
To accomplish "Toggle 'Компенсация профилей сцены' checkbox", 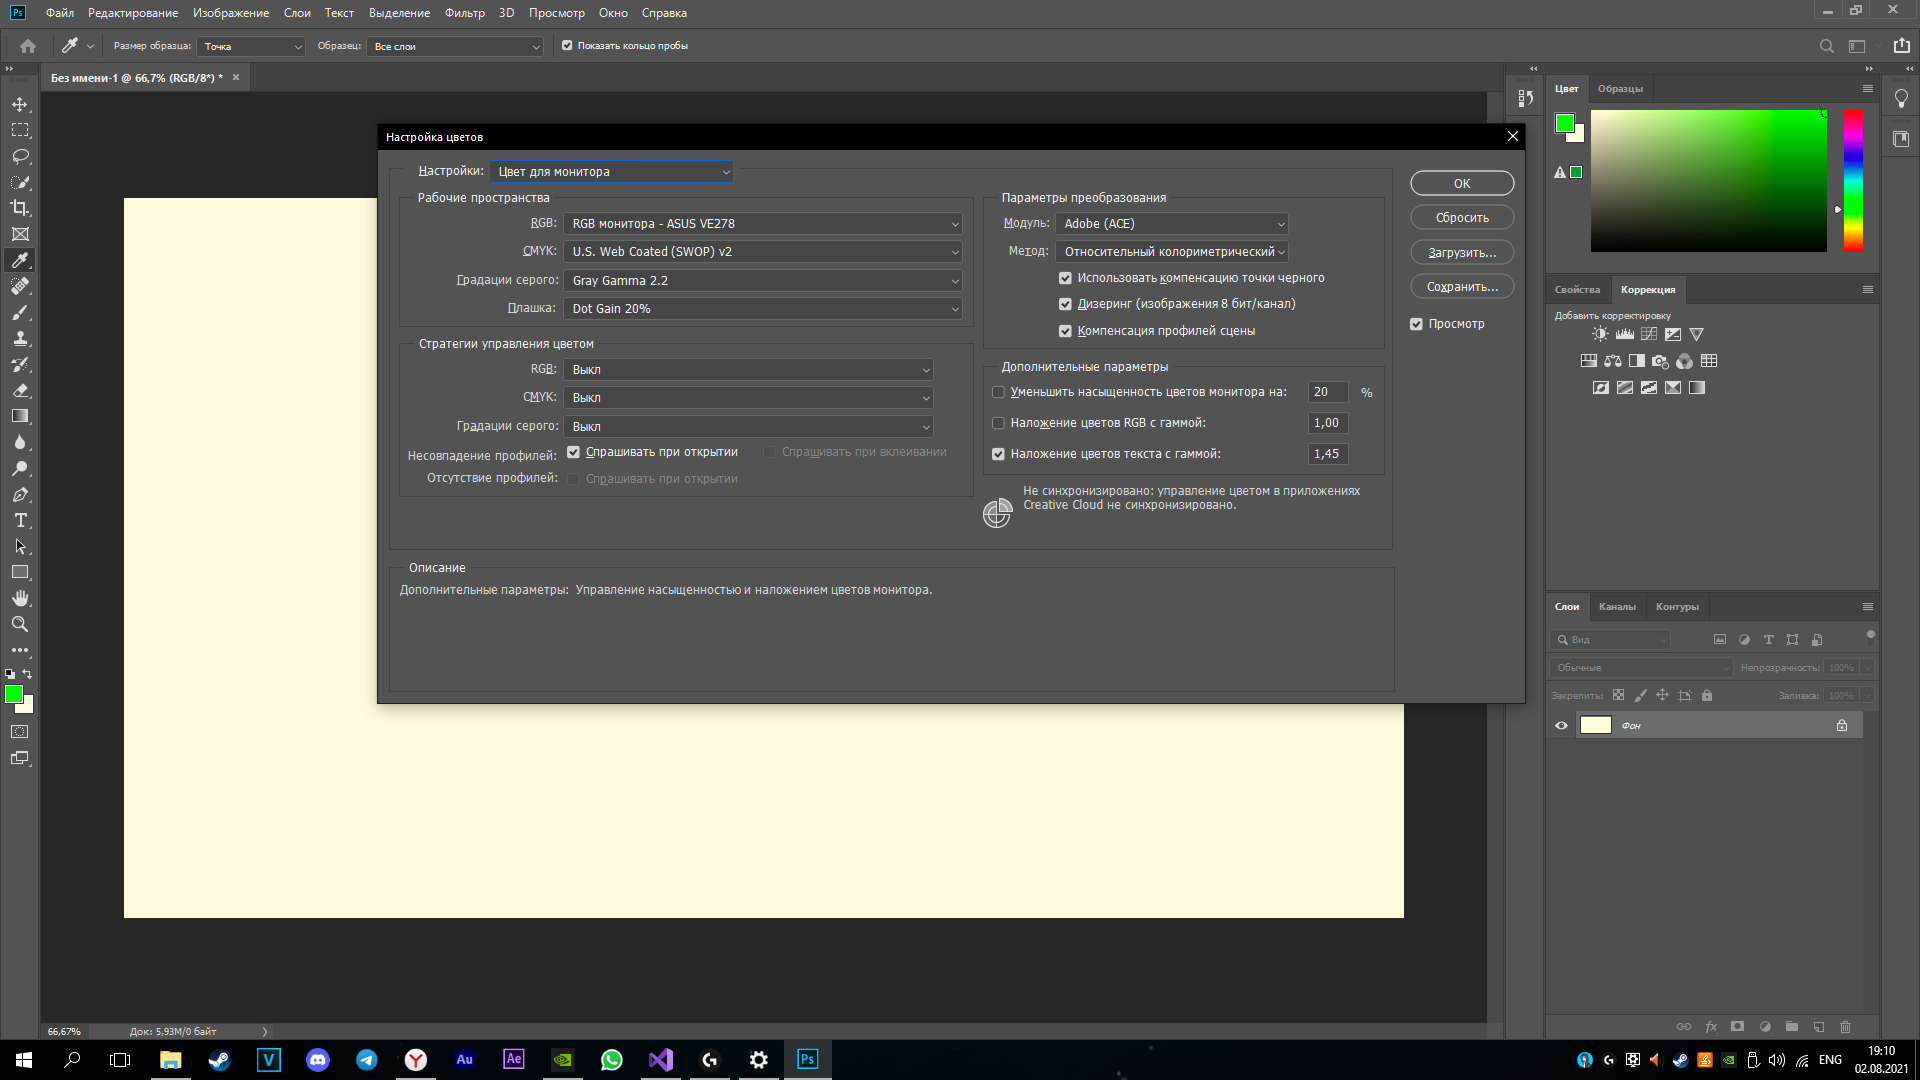I will (1065, 331).
